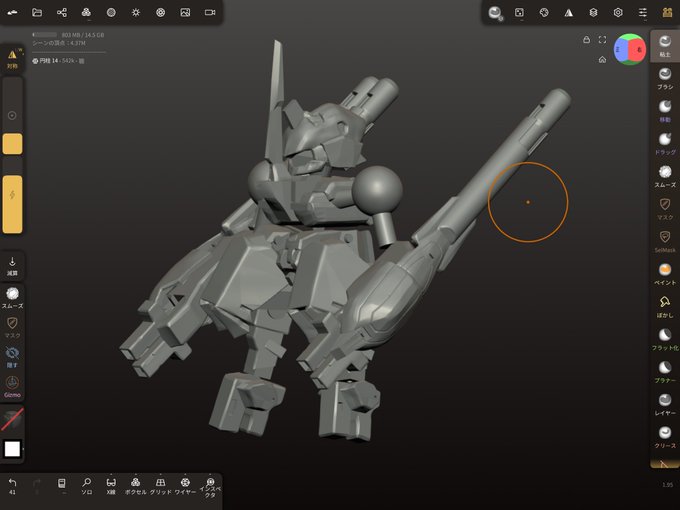Undo the last action (41)
680x510 pixels.
12,486
